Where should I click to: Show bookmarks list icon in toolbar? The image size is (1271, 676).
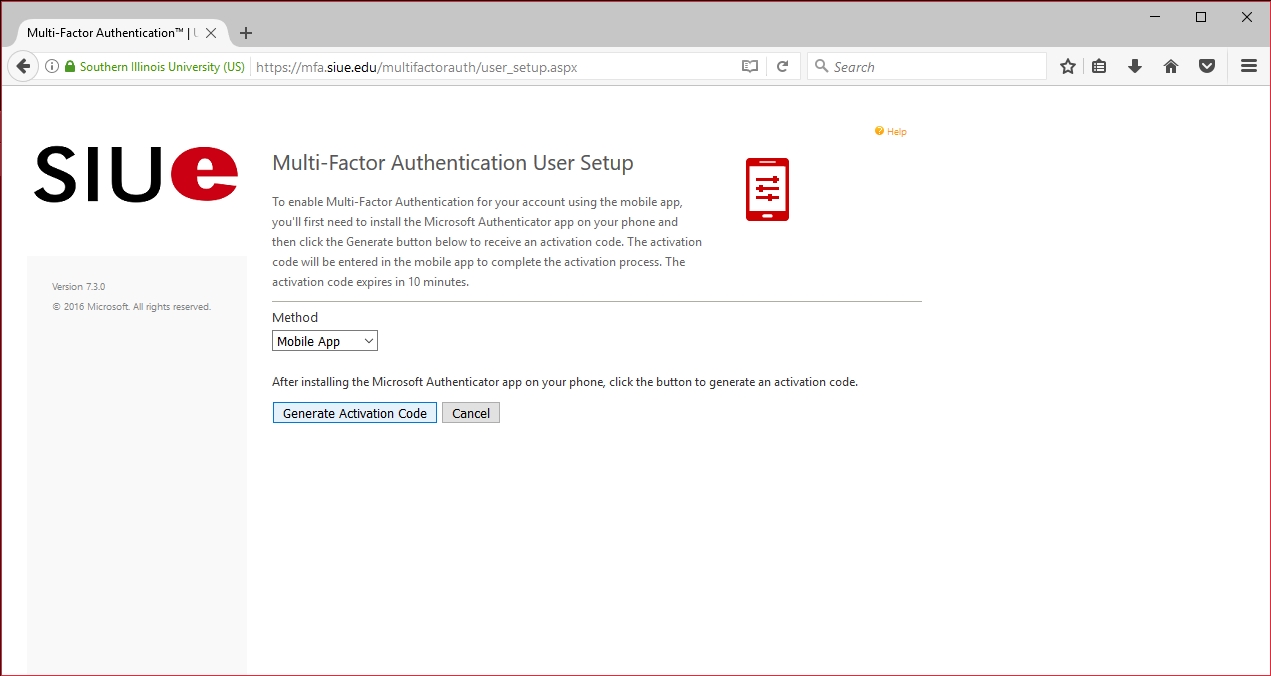click(x=1099, y=67)
